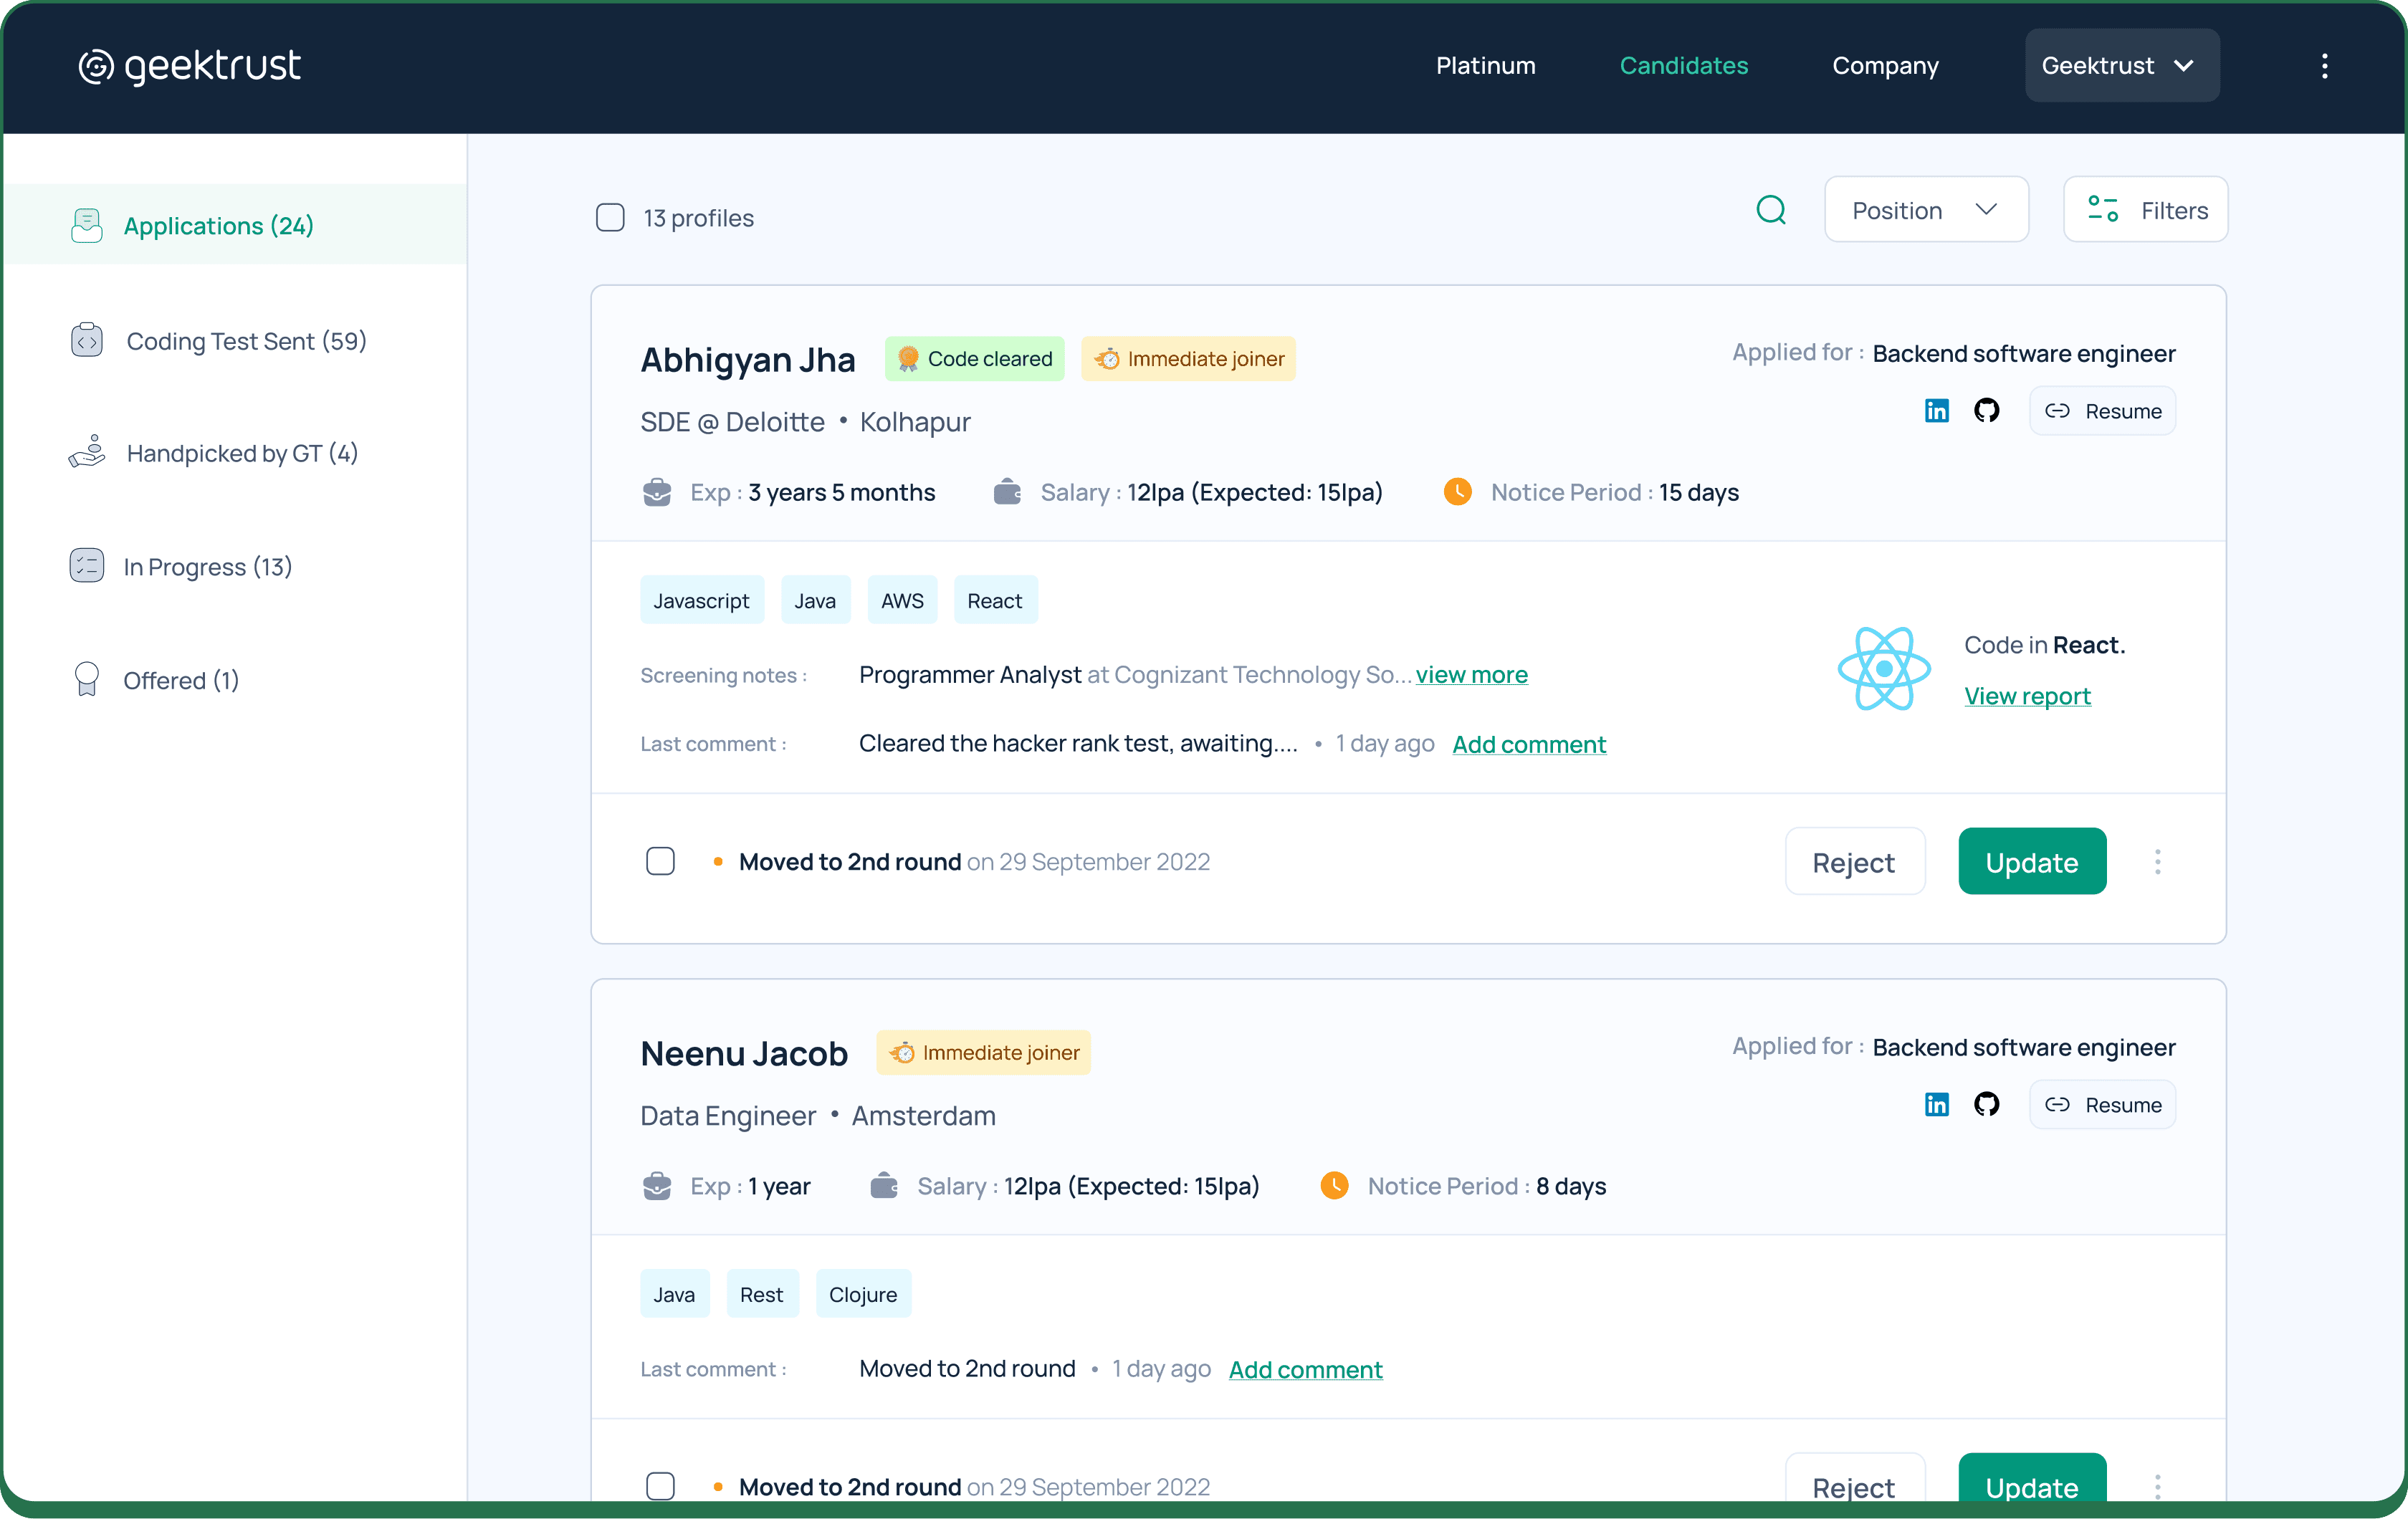Open Neenu Jacob's LinkedIn profile icon

pyautogui.click(x=1937, y=1105)
